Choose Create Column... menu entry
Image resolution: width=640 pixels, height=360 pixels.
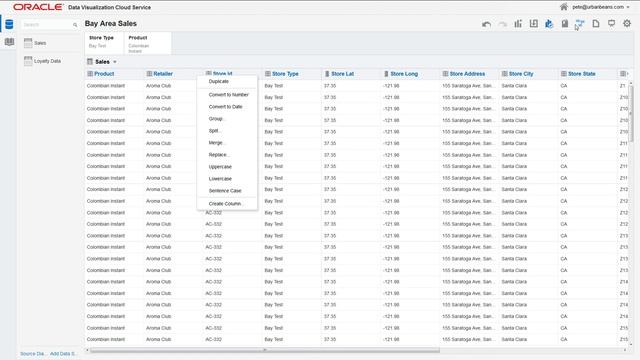tap(227, 204)
